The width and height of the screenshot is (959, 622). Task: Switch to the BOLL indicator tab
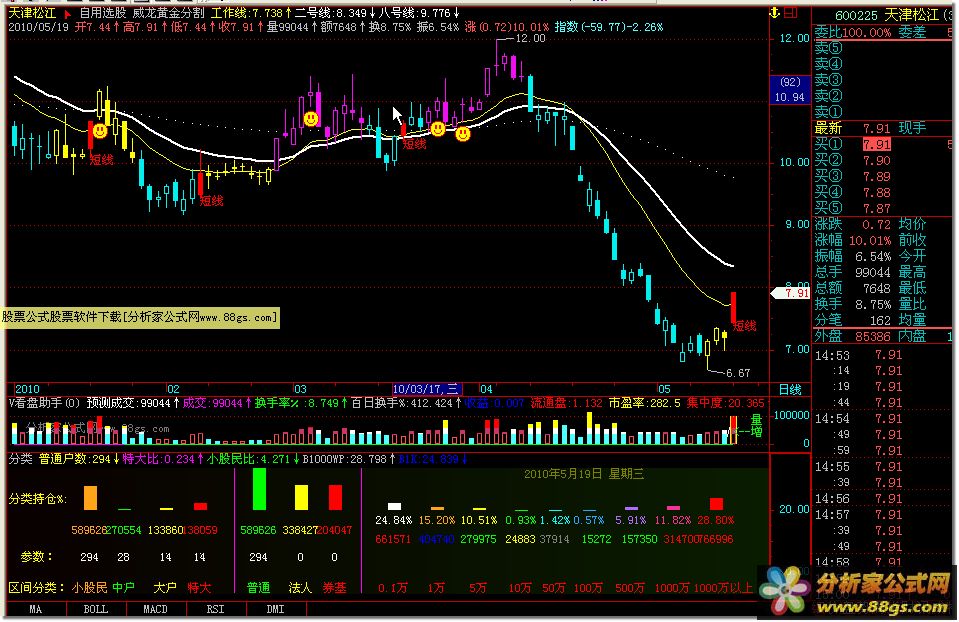(x=96, y=609)
